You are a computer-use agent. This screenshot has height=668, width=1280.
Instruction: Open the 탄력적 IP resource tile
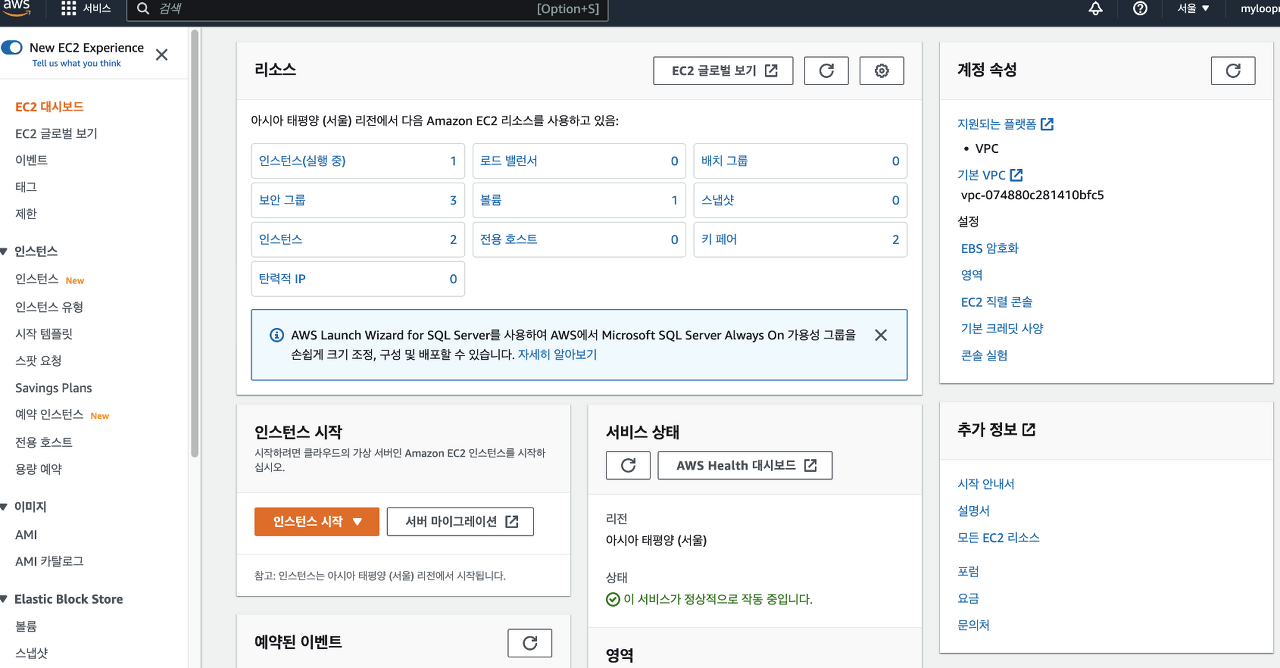coord(357,279)
